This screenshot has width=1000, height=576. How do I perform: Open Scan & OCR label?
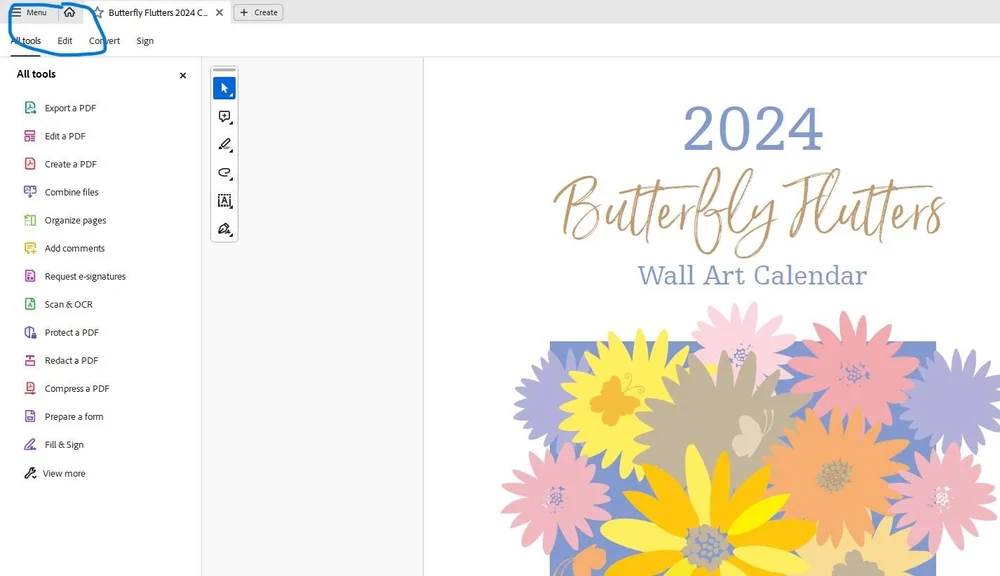pos(68,304)
